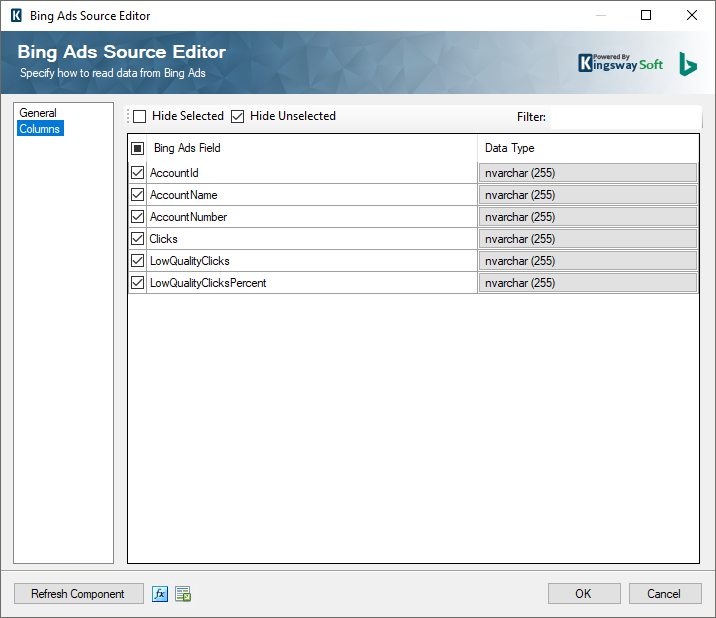This screenshot has height=618, width=716.
Task: Uncheck the AccountId field checkbox
Action: 137,173
